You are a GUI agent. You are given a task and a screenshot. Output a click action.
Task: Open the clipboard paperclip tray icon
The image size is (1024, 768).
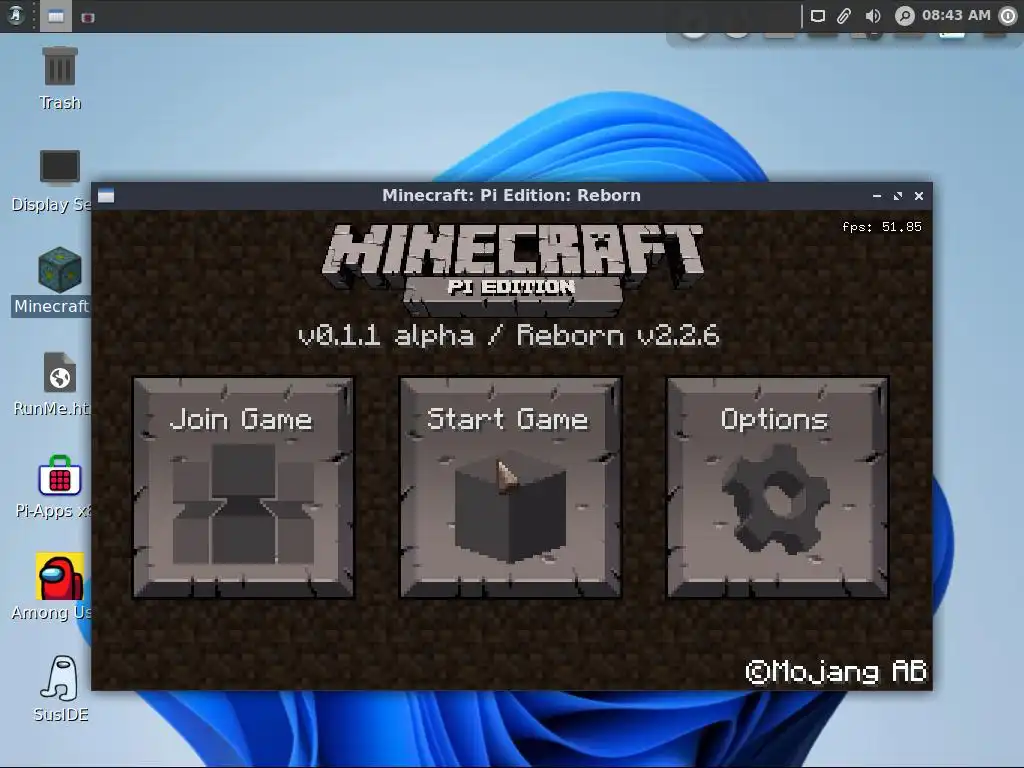coord(844,16)
